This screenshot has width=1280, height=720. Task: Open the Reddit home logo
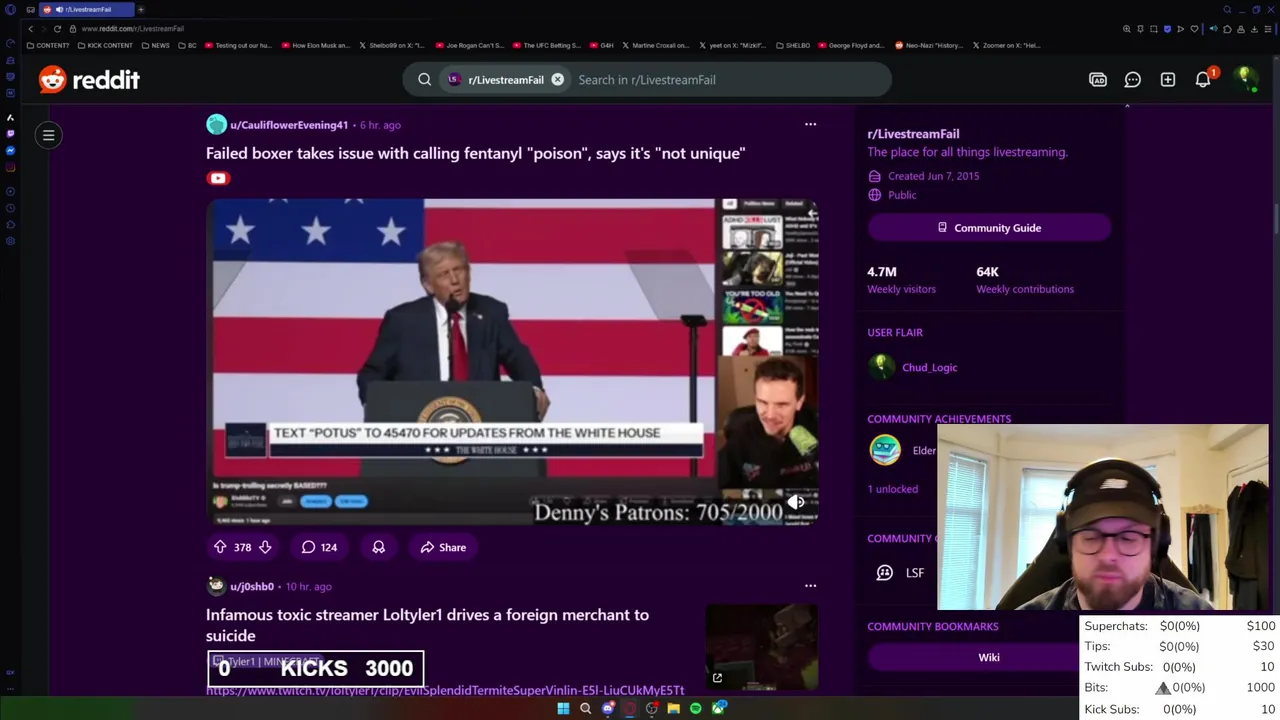(89, 80)
